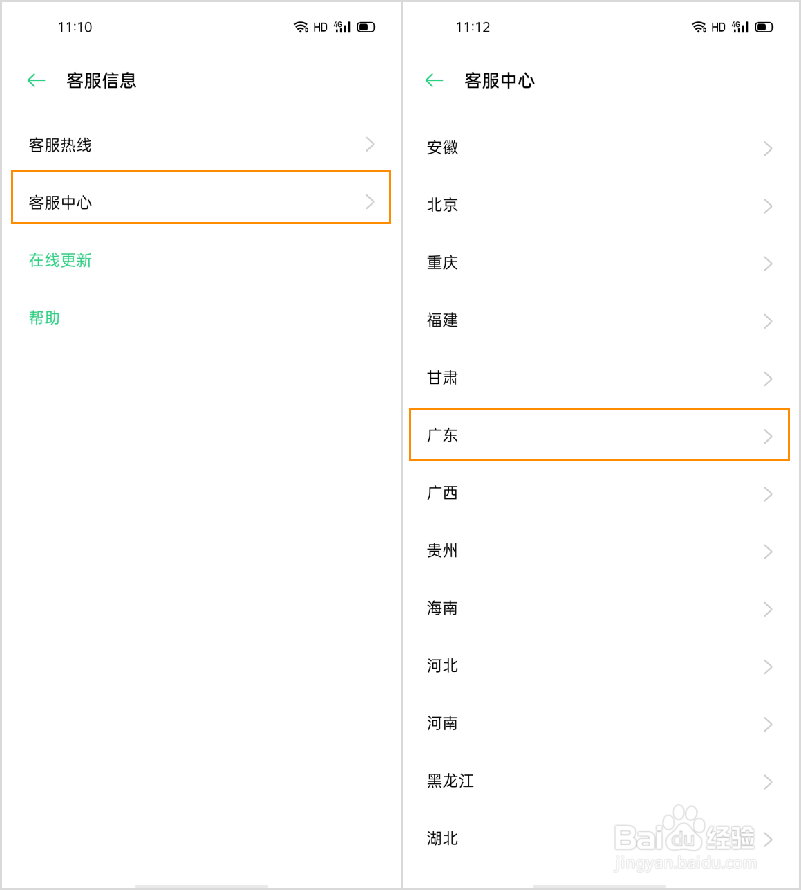This screenshot has width=801, height=890.
Task: Expand the 广东 province entry
Action: [x=599, y=434]
